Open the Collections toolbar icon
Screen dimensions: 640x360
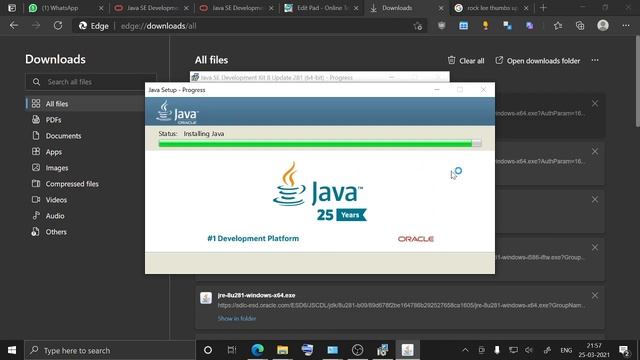click(580, 26)
